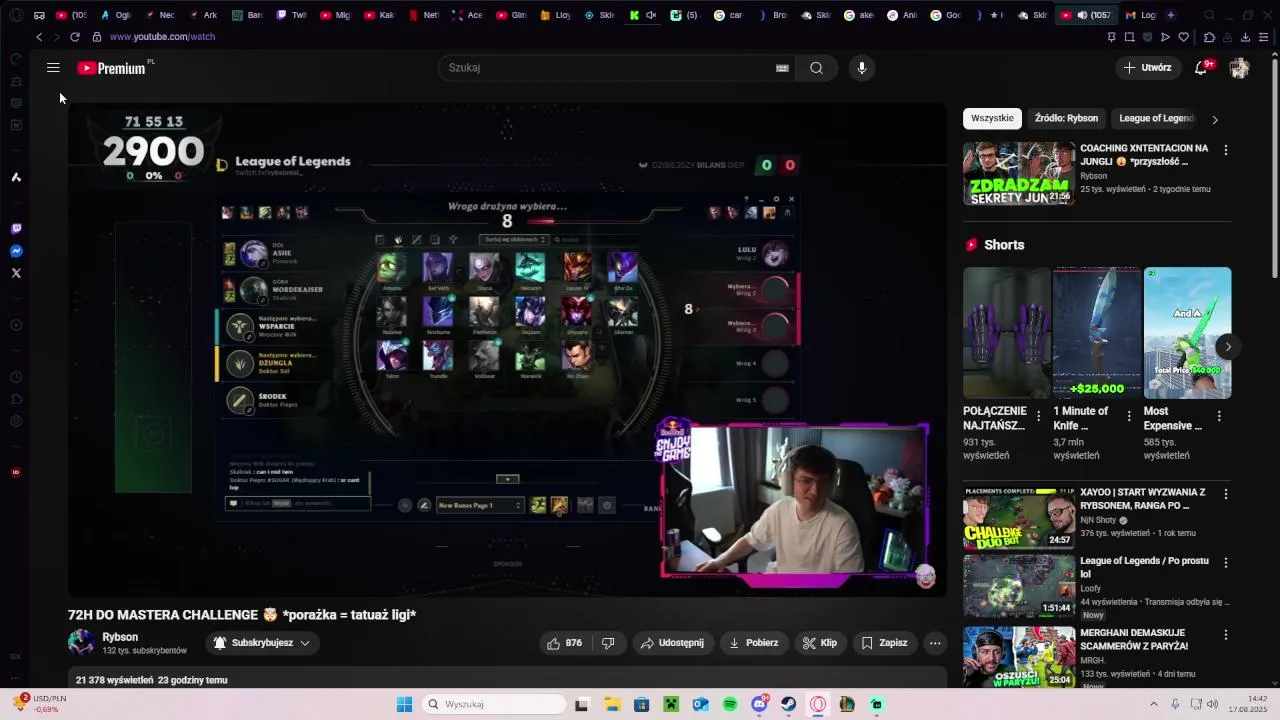Open COACHING XNTENTACION video thumbnail
This screenshot has width=1280, height=720.
click(x=1018, y=174)
